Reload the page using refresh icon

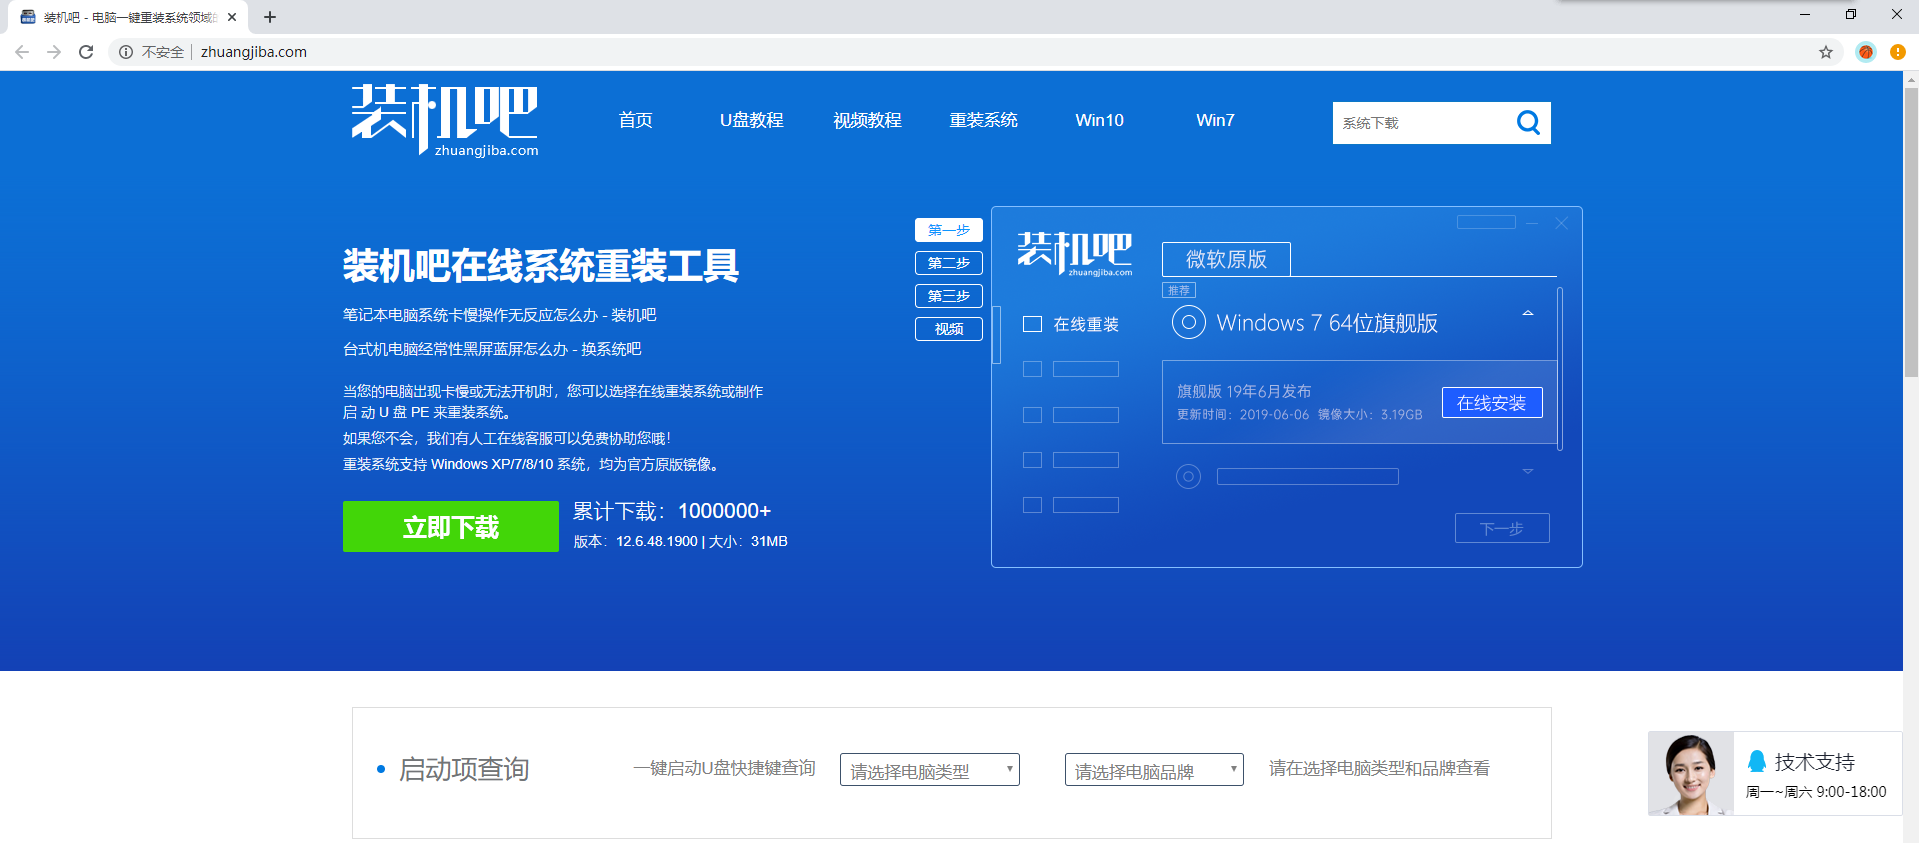pos(86,52)
